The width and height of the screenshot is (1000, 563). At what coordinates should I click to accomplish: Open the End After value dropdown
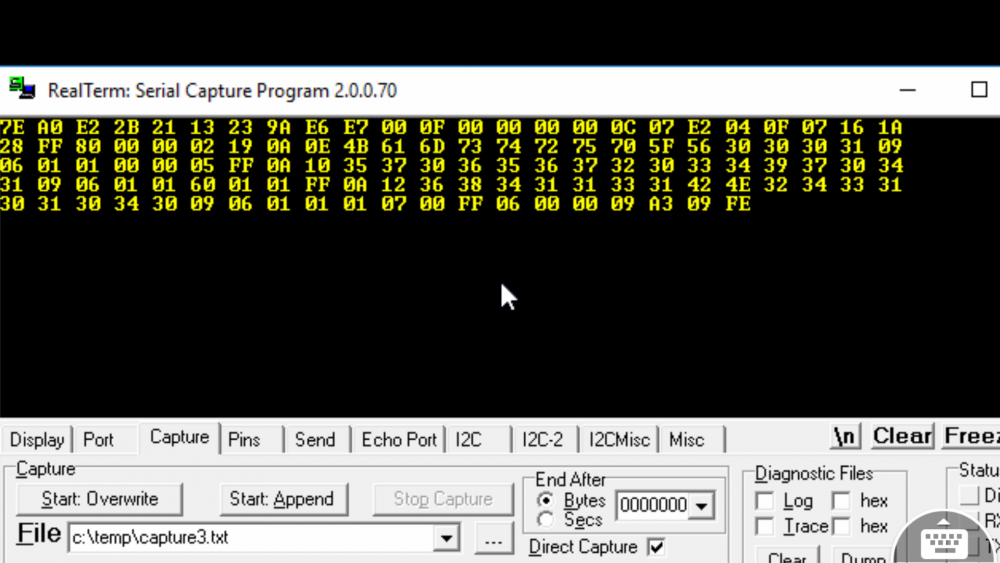(x=702, y=506)
